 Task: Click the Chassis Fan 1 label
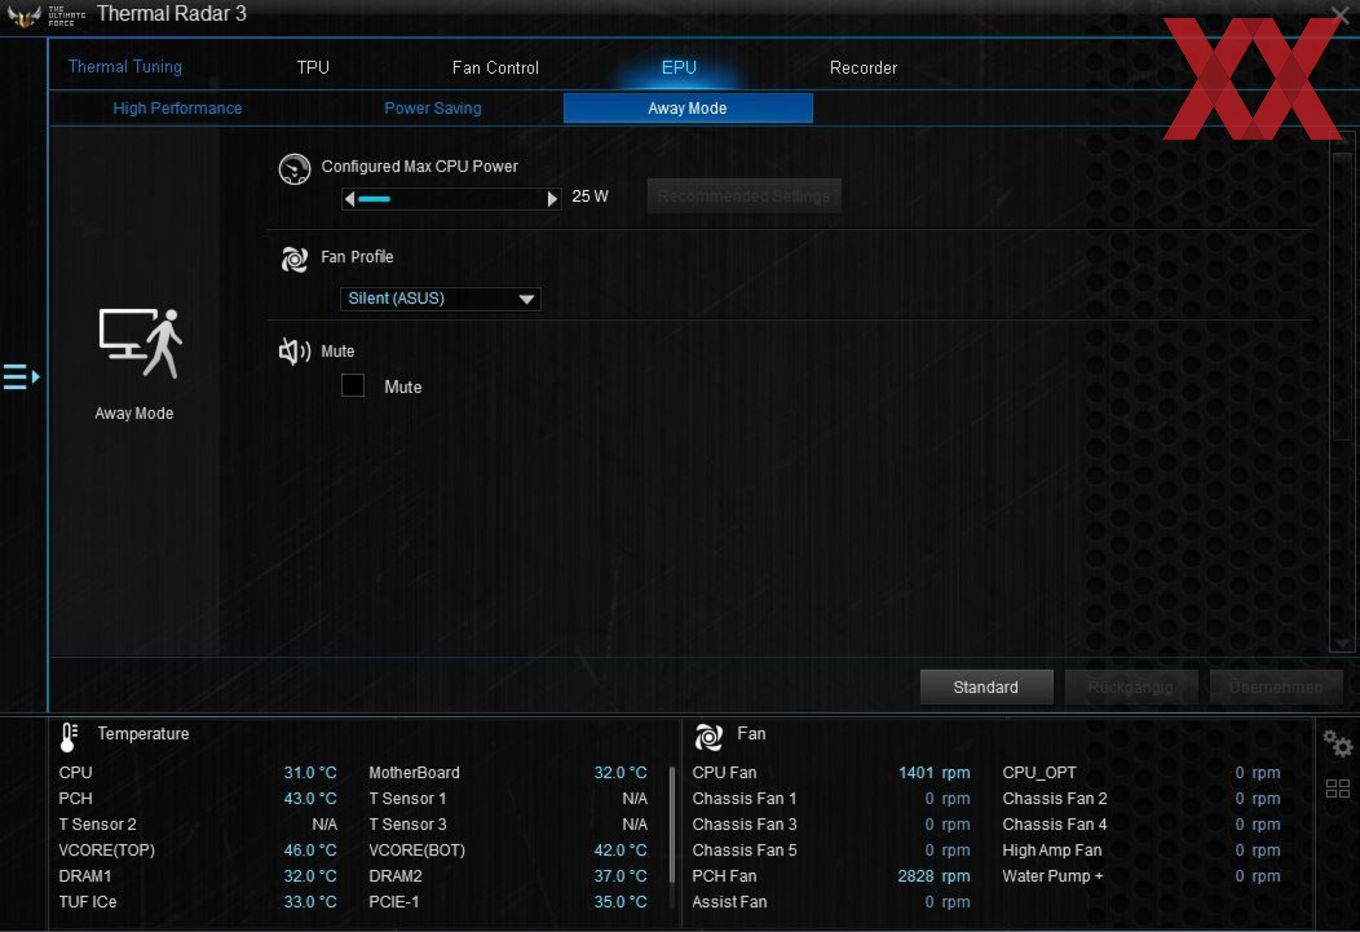[x=744, y=798]
